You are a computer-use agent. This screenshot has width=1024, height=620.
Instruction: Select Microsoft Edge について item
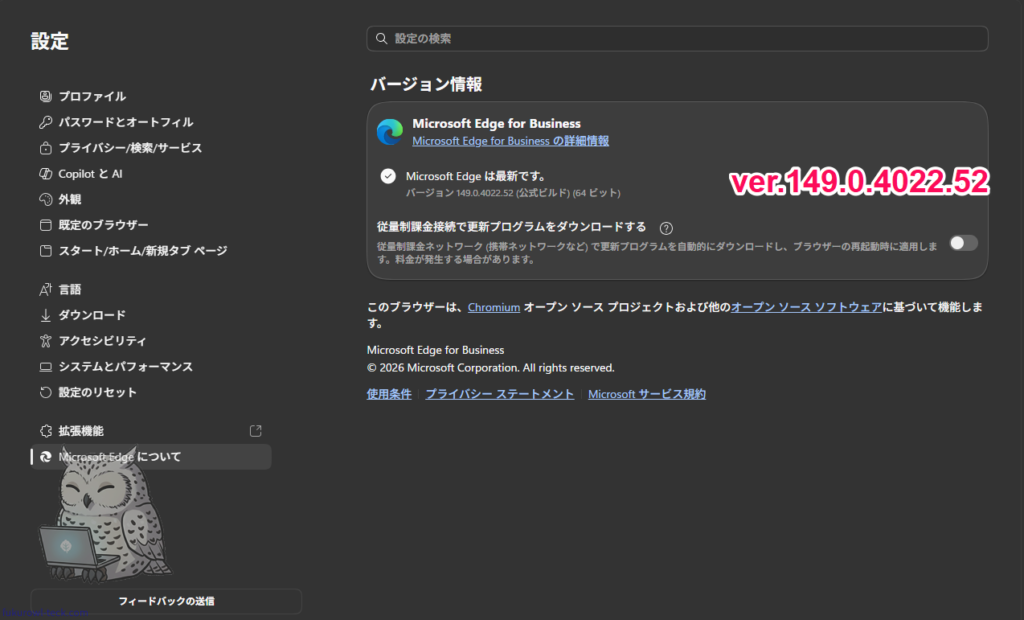coord(151,457)
